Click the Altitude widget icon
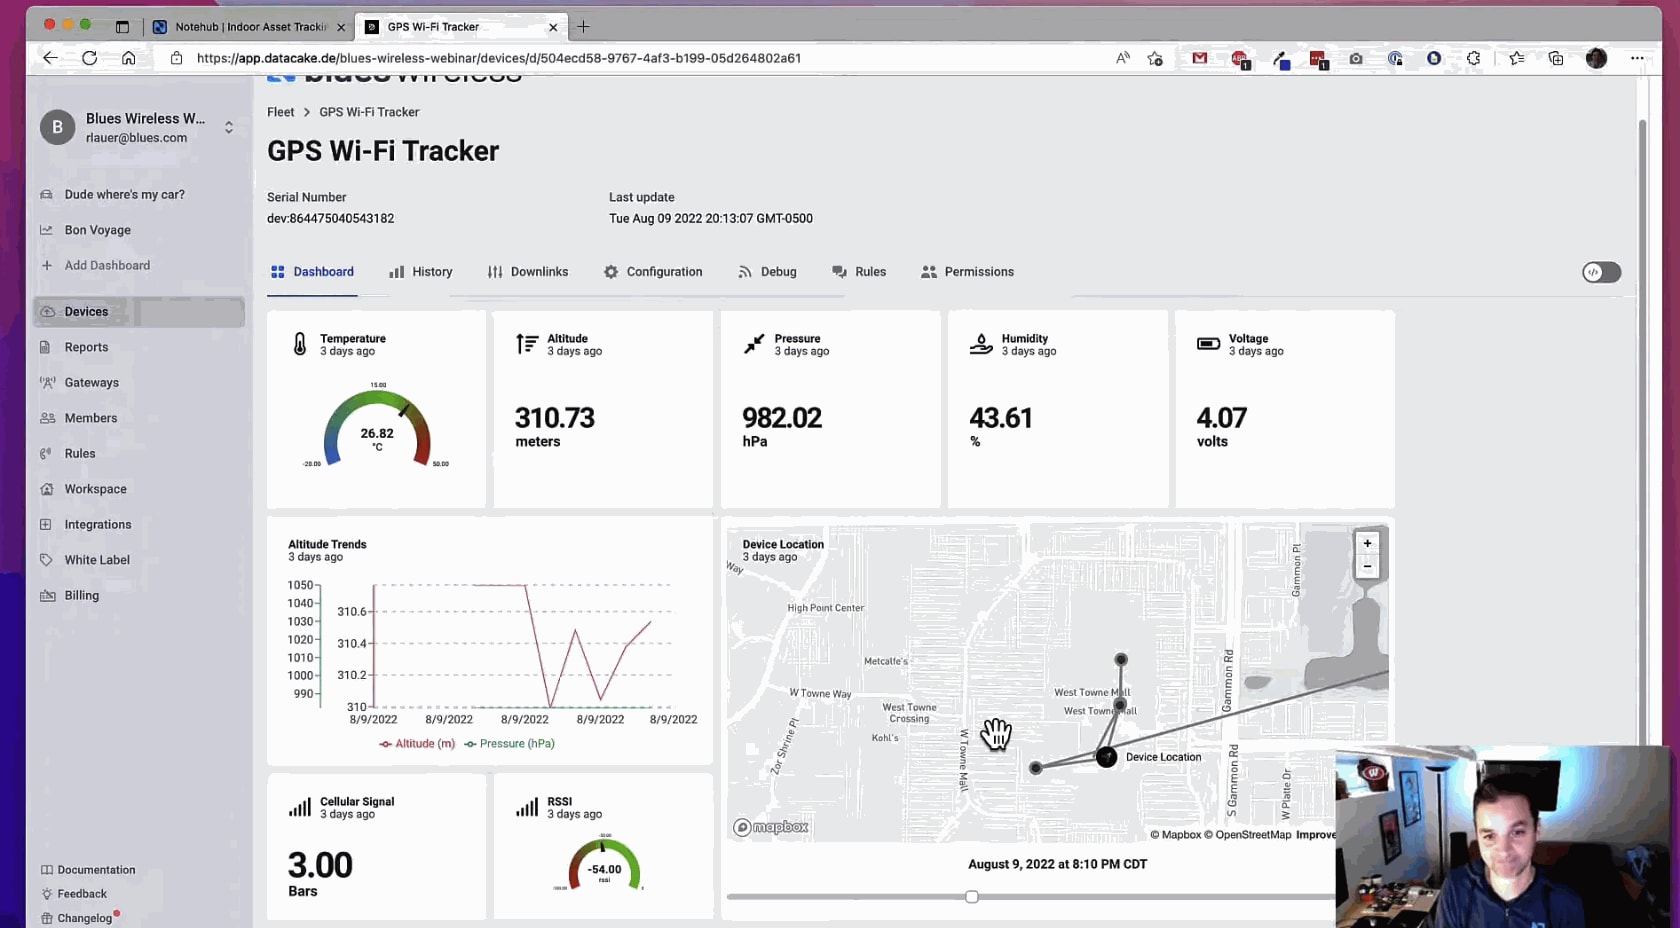The height and width of the screenshot is (928, 1680). click(527, 344)
